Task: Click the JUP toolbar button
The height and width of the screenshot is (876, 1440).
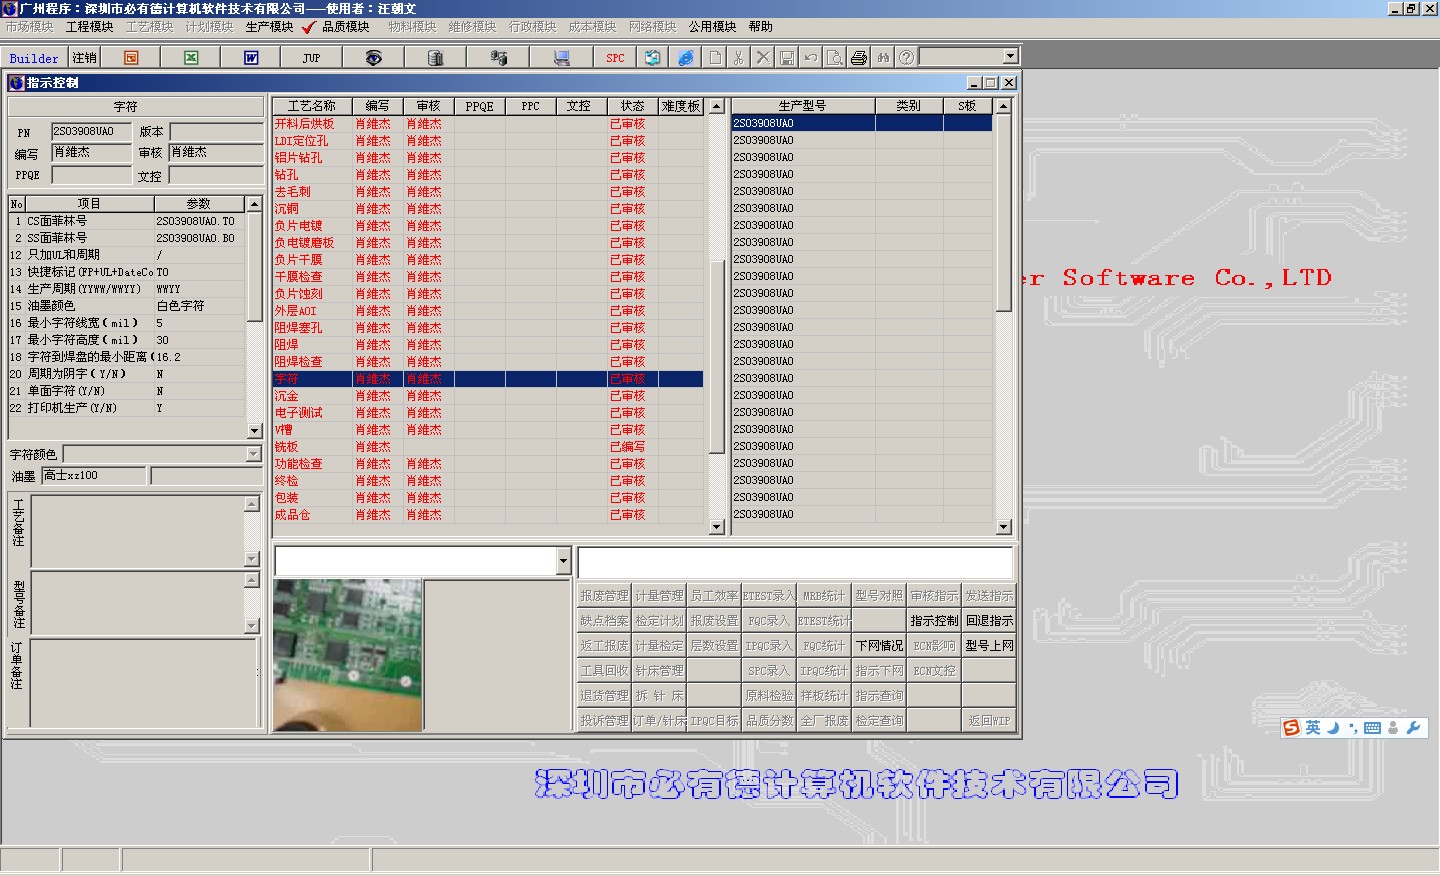Action: [311, 58]
